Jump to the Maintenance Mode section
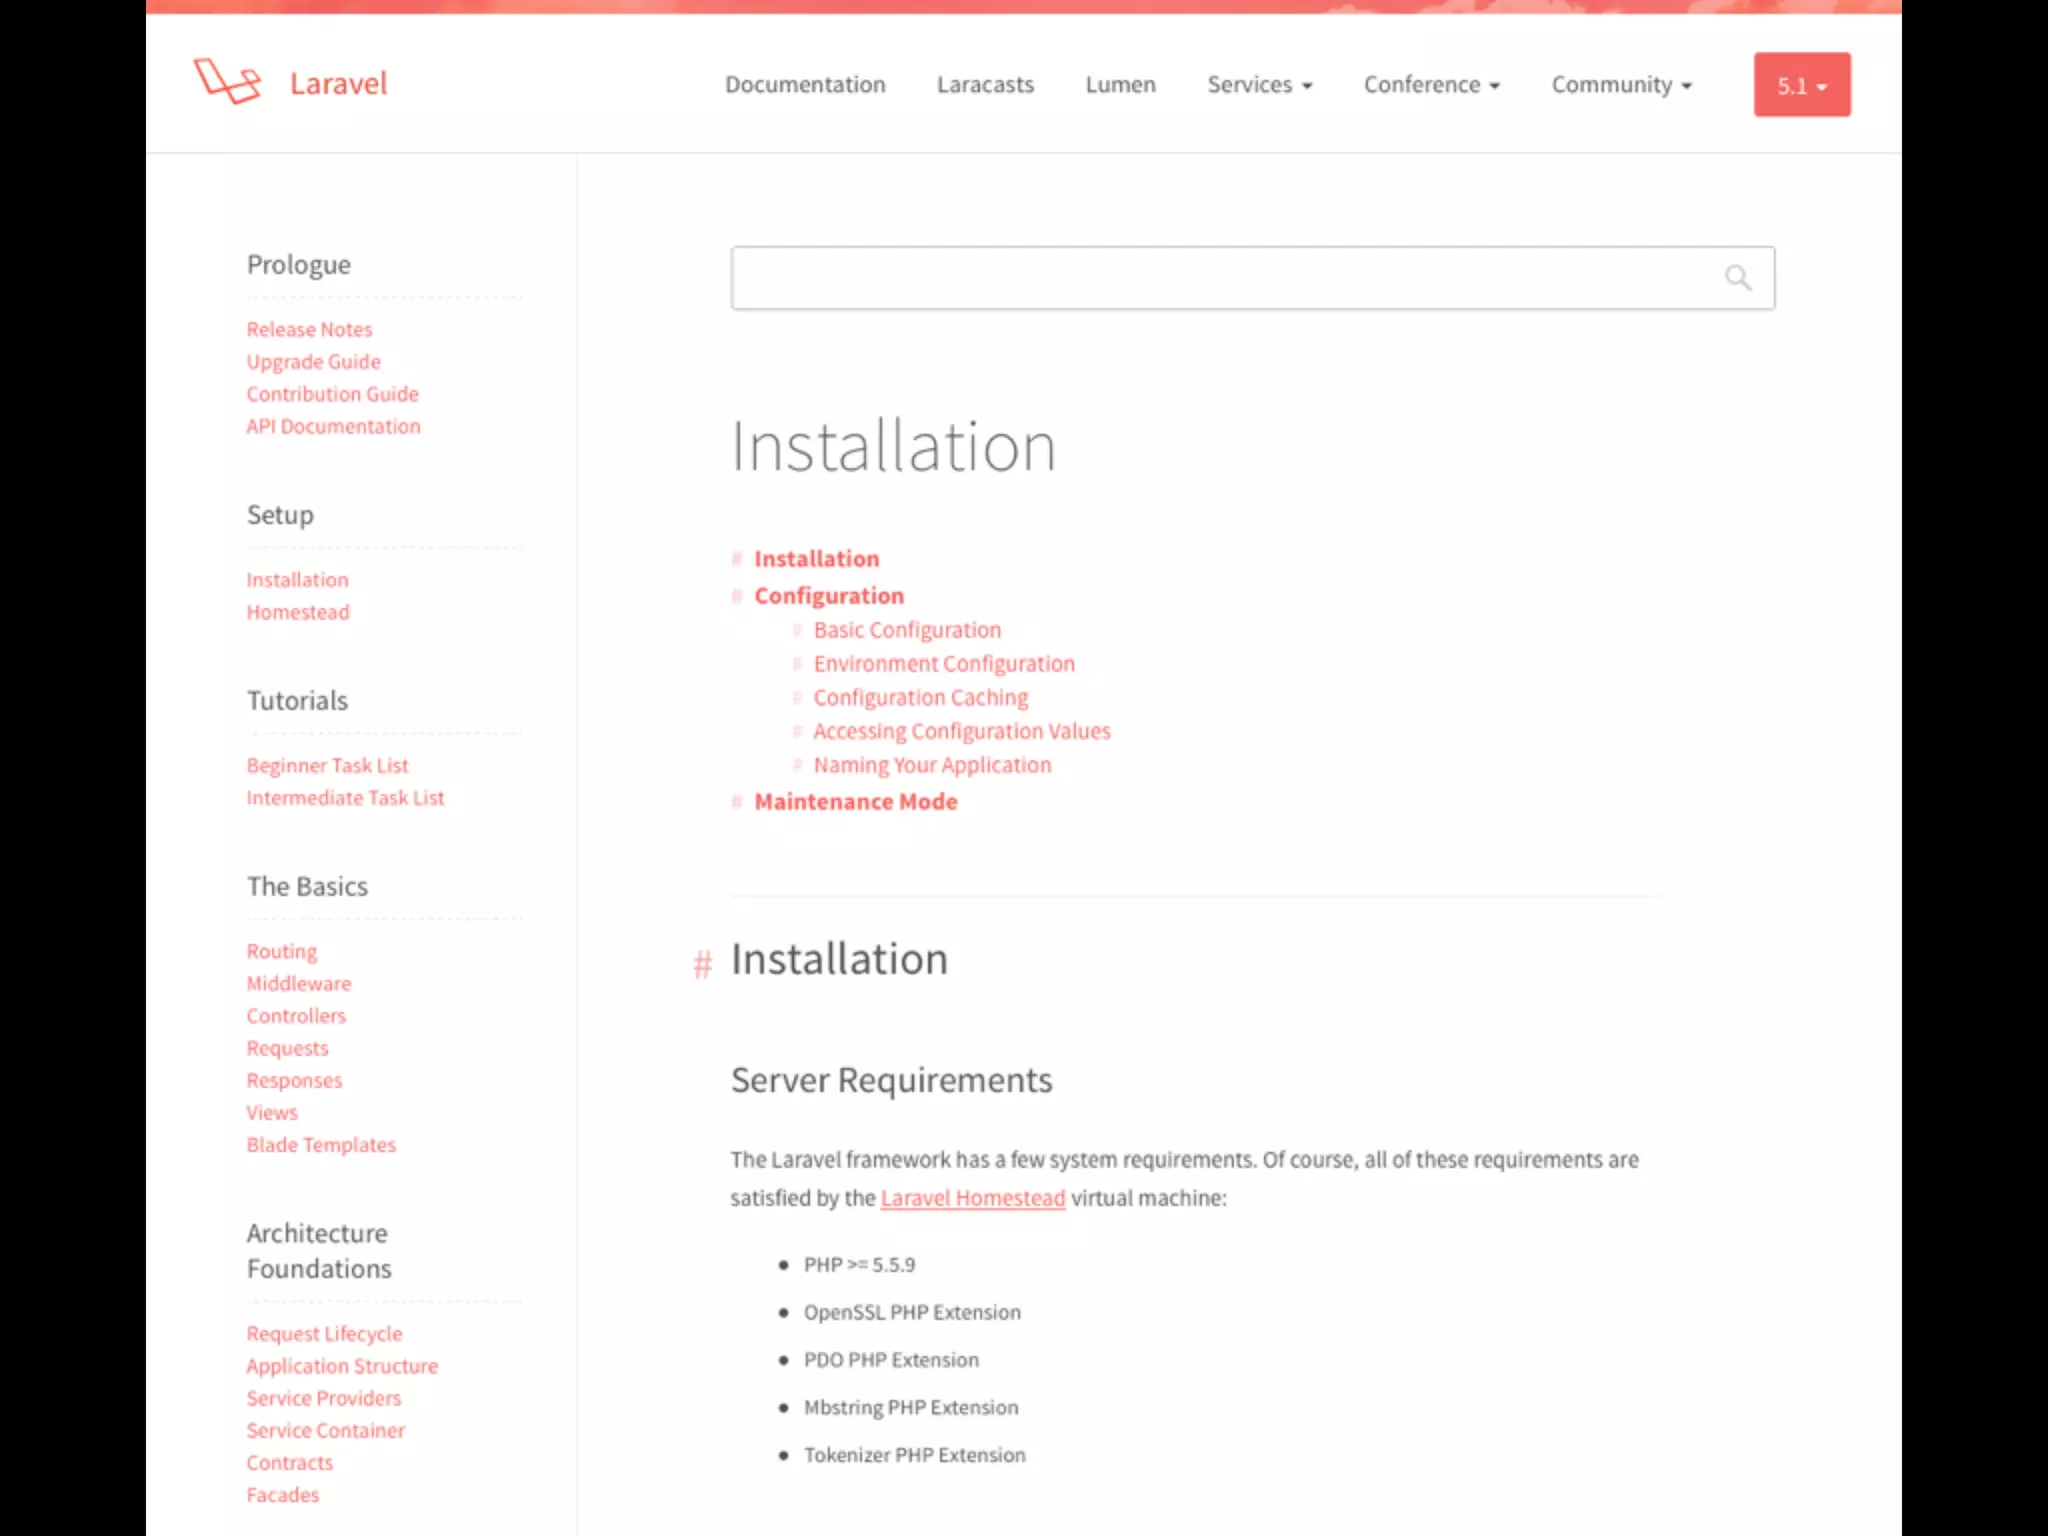 pyautogui.click(x=855, y=802)
